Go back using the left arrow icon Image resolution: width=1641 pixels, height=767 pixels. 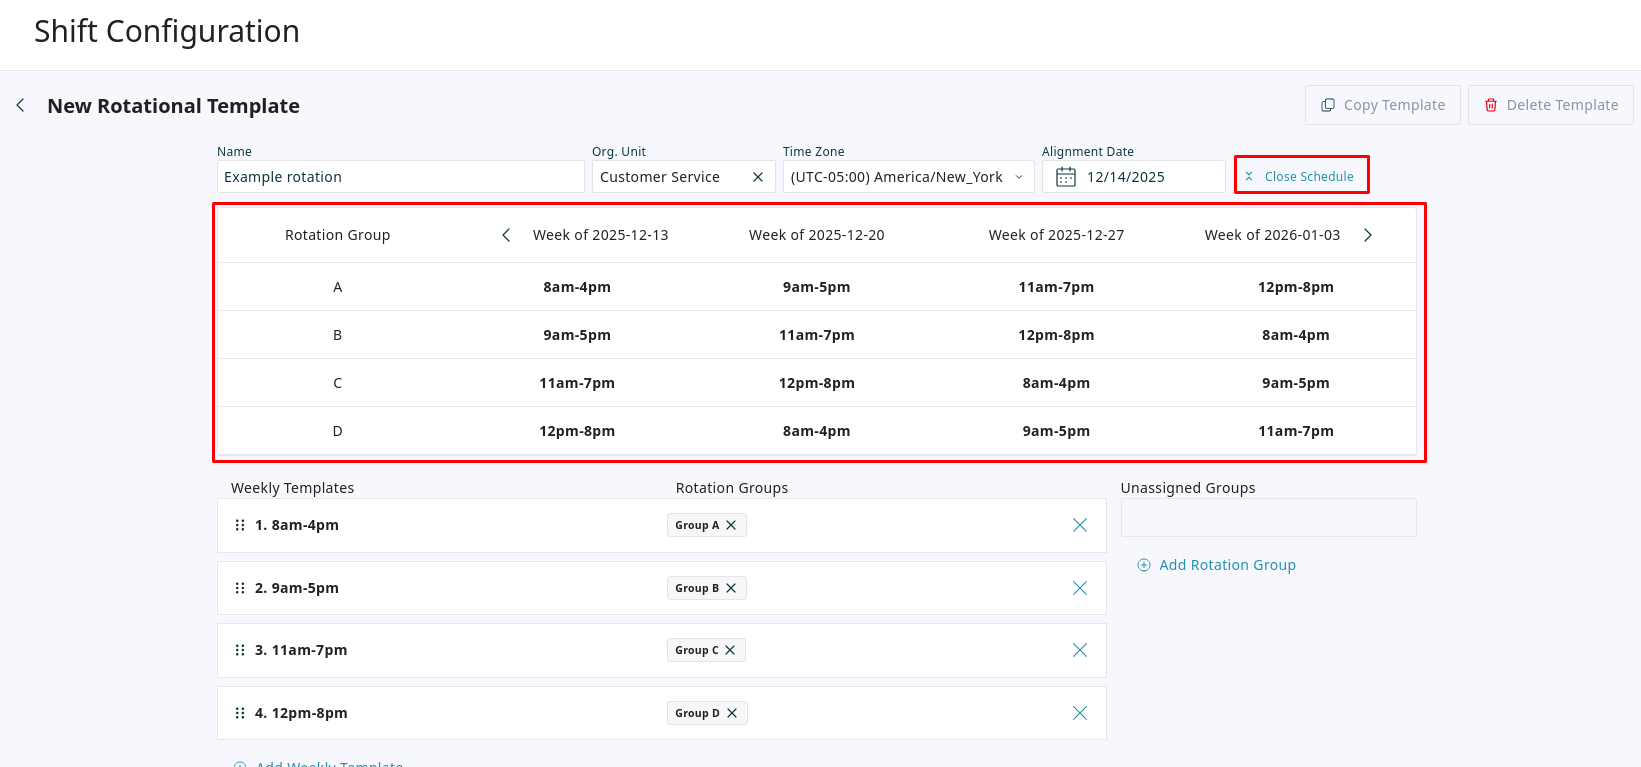coord(20,105)
